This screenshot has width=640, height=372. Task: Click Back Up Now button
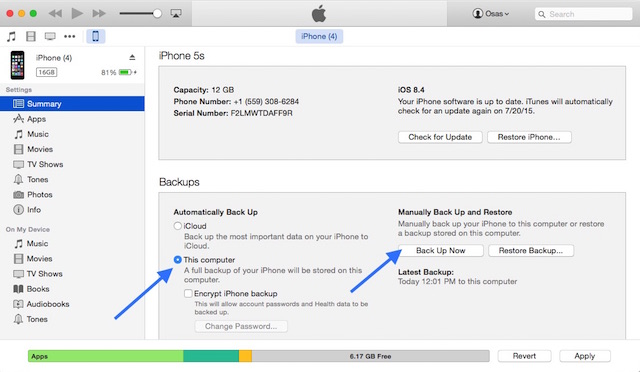441,250
